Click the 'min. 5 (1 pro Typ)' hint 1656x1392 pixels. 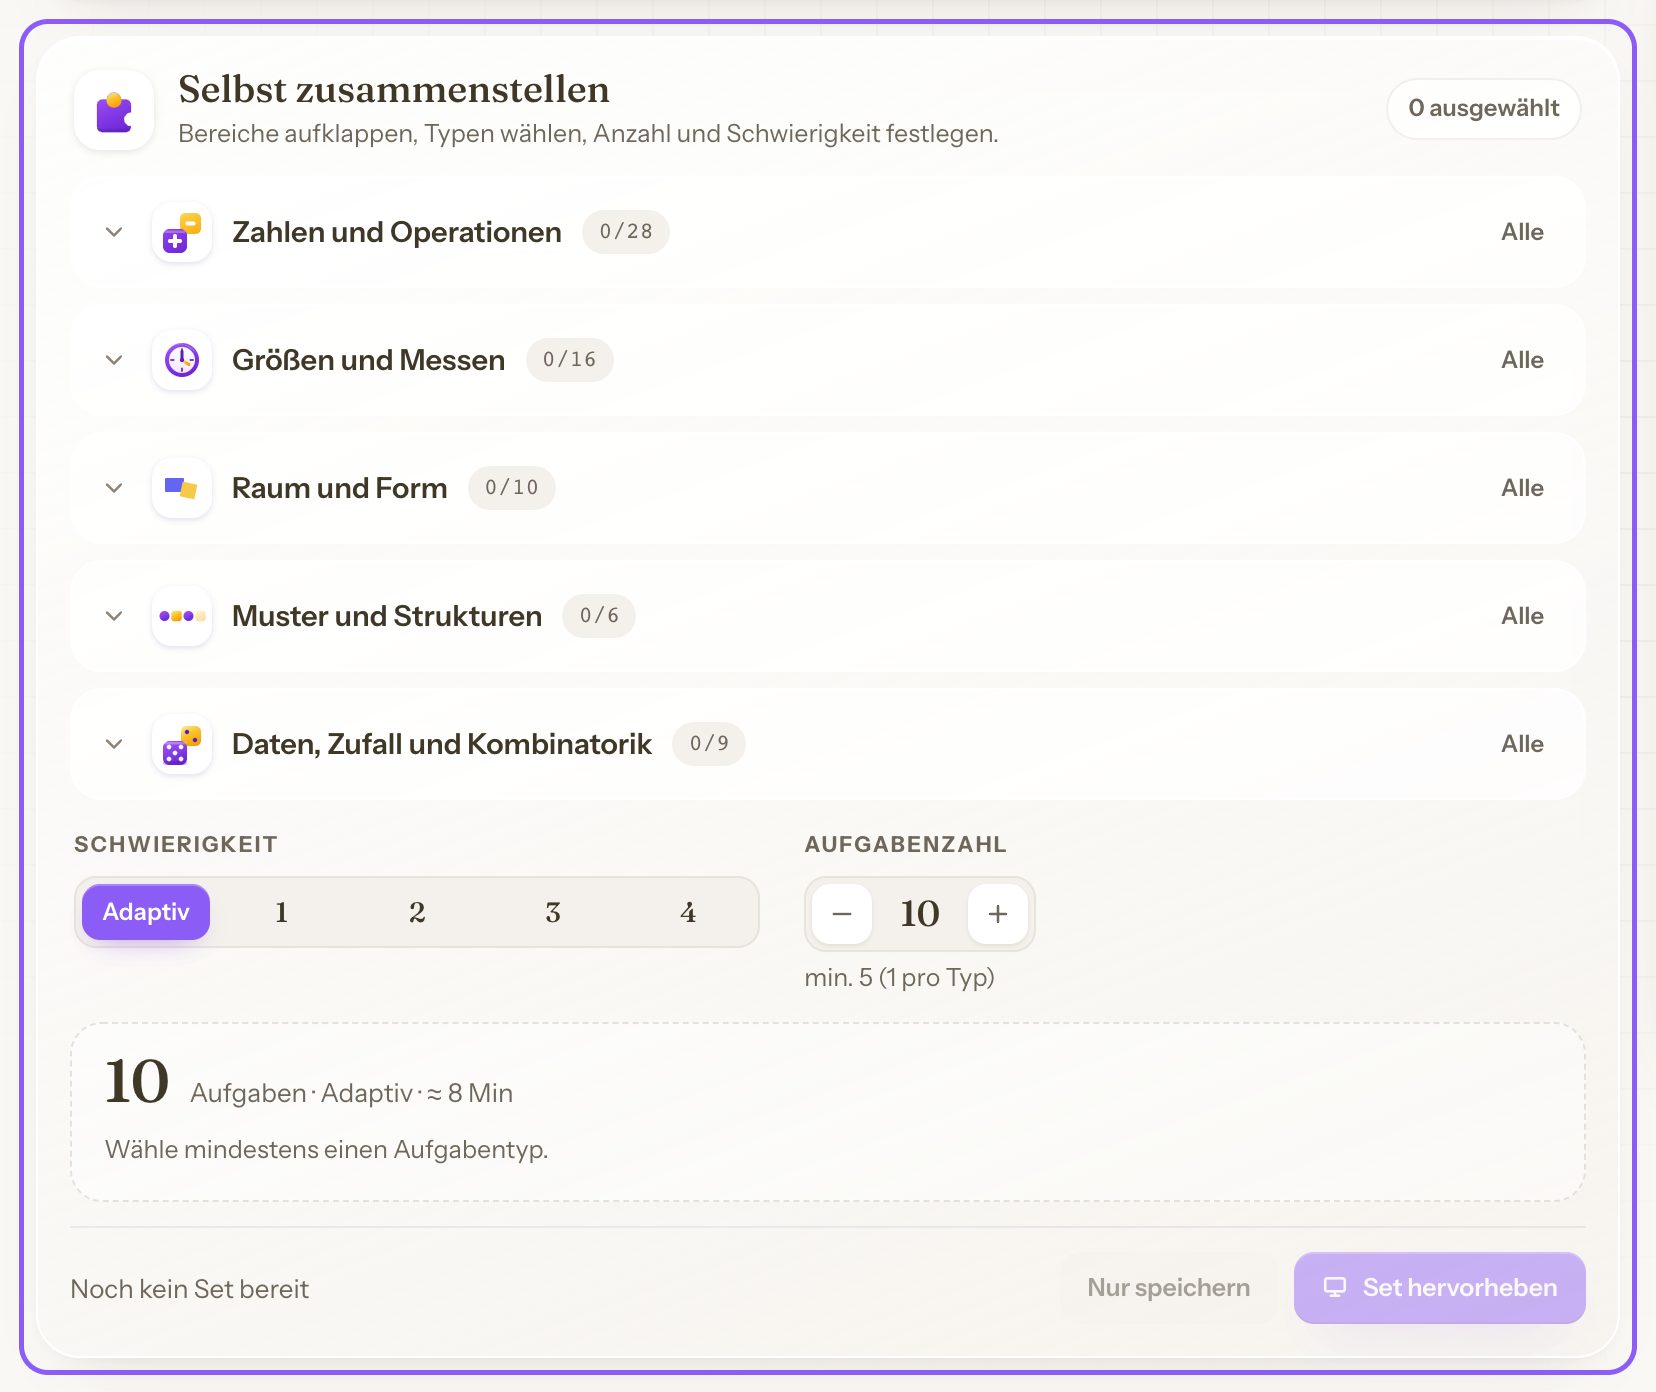pyautogui.click(x=900, y=978)
